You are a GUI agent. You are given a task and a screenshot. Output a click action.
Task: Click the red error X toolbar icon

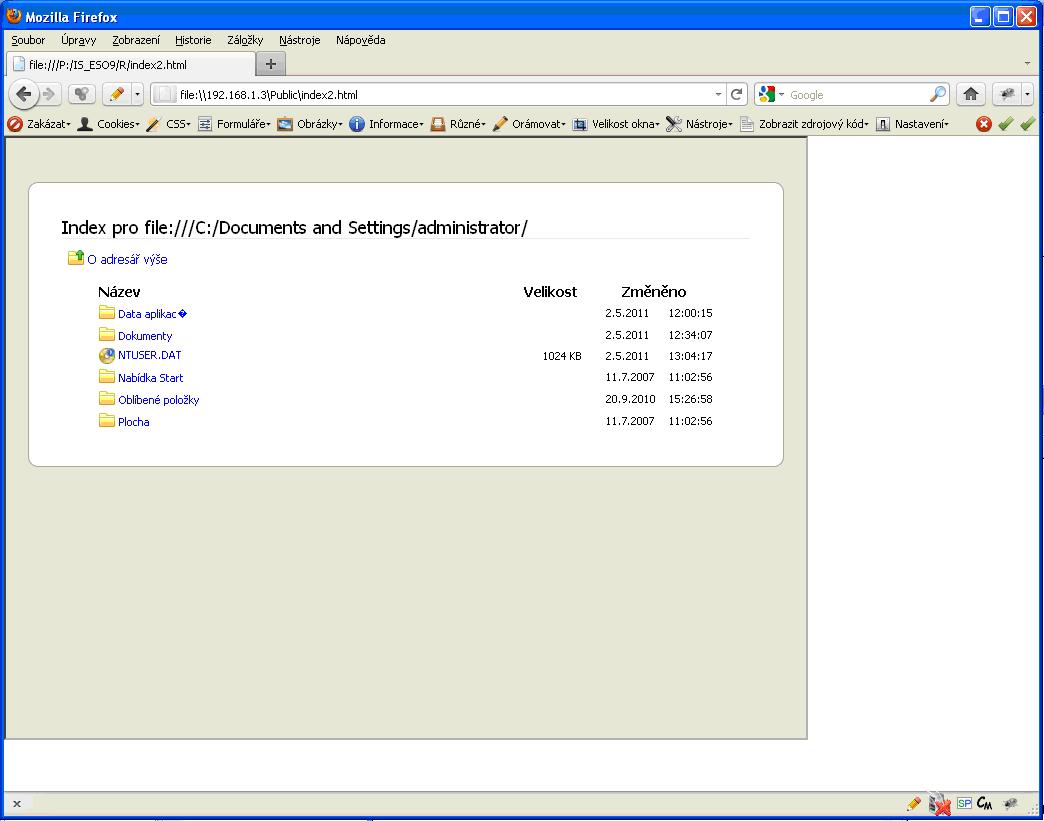[983, 124]
